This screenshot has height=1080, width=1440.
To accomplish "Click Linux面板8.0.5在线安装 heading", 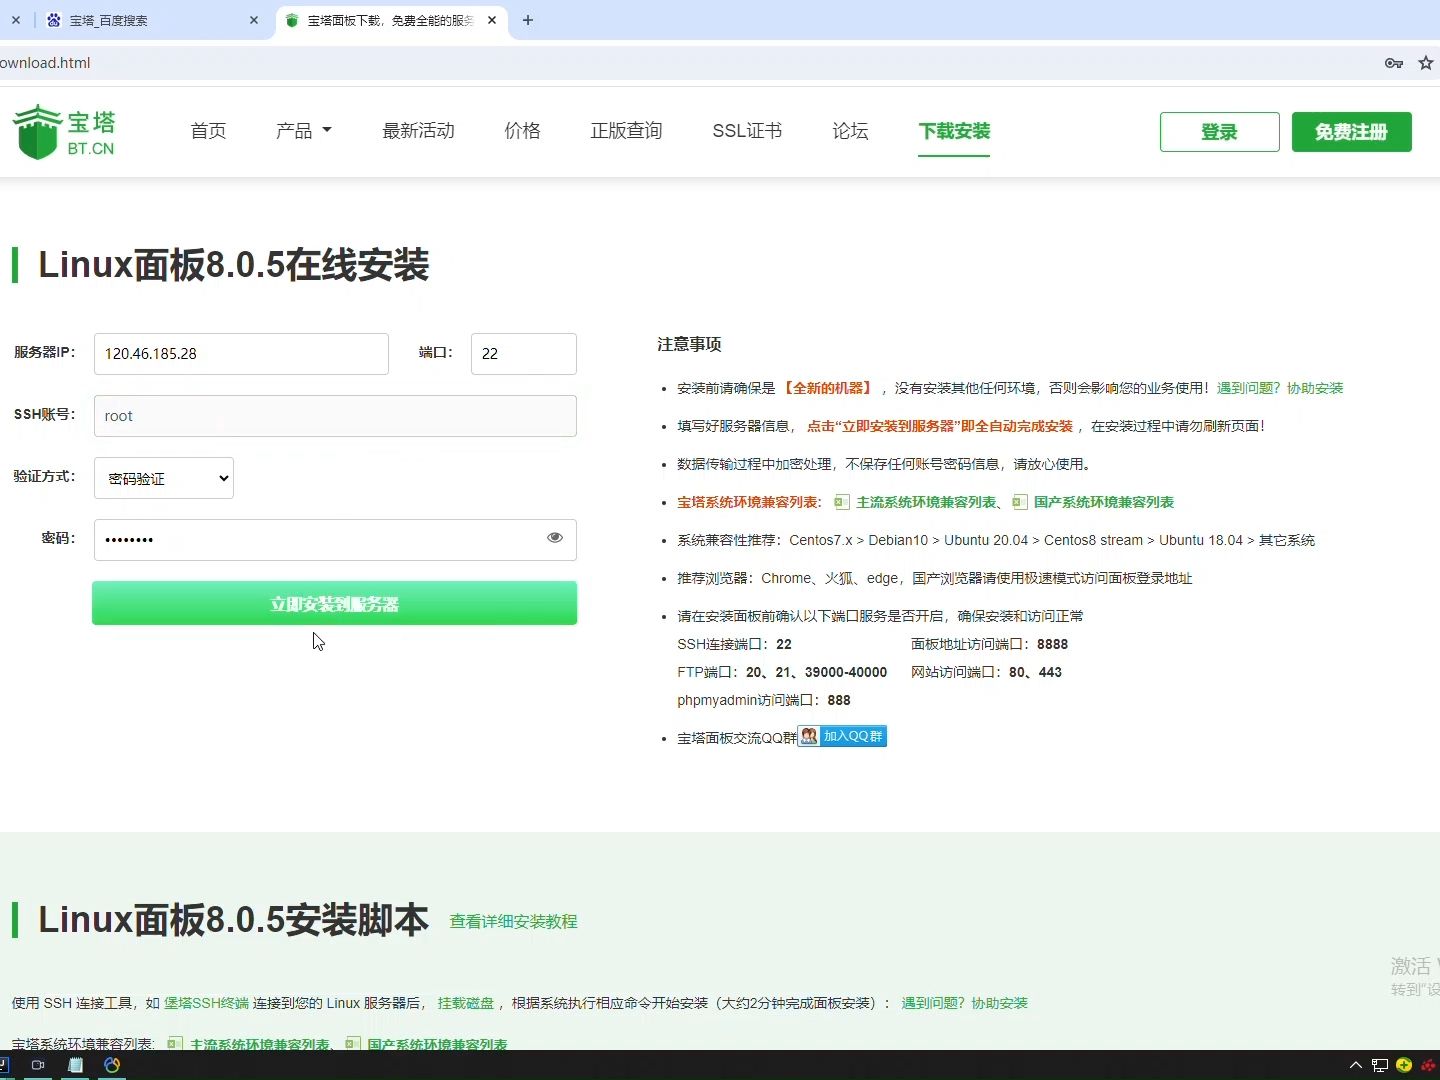I will 233,265.
